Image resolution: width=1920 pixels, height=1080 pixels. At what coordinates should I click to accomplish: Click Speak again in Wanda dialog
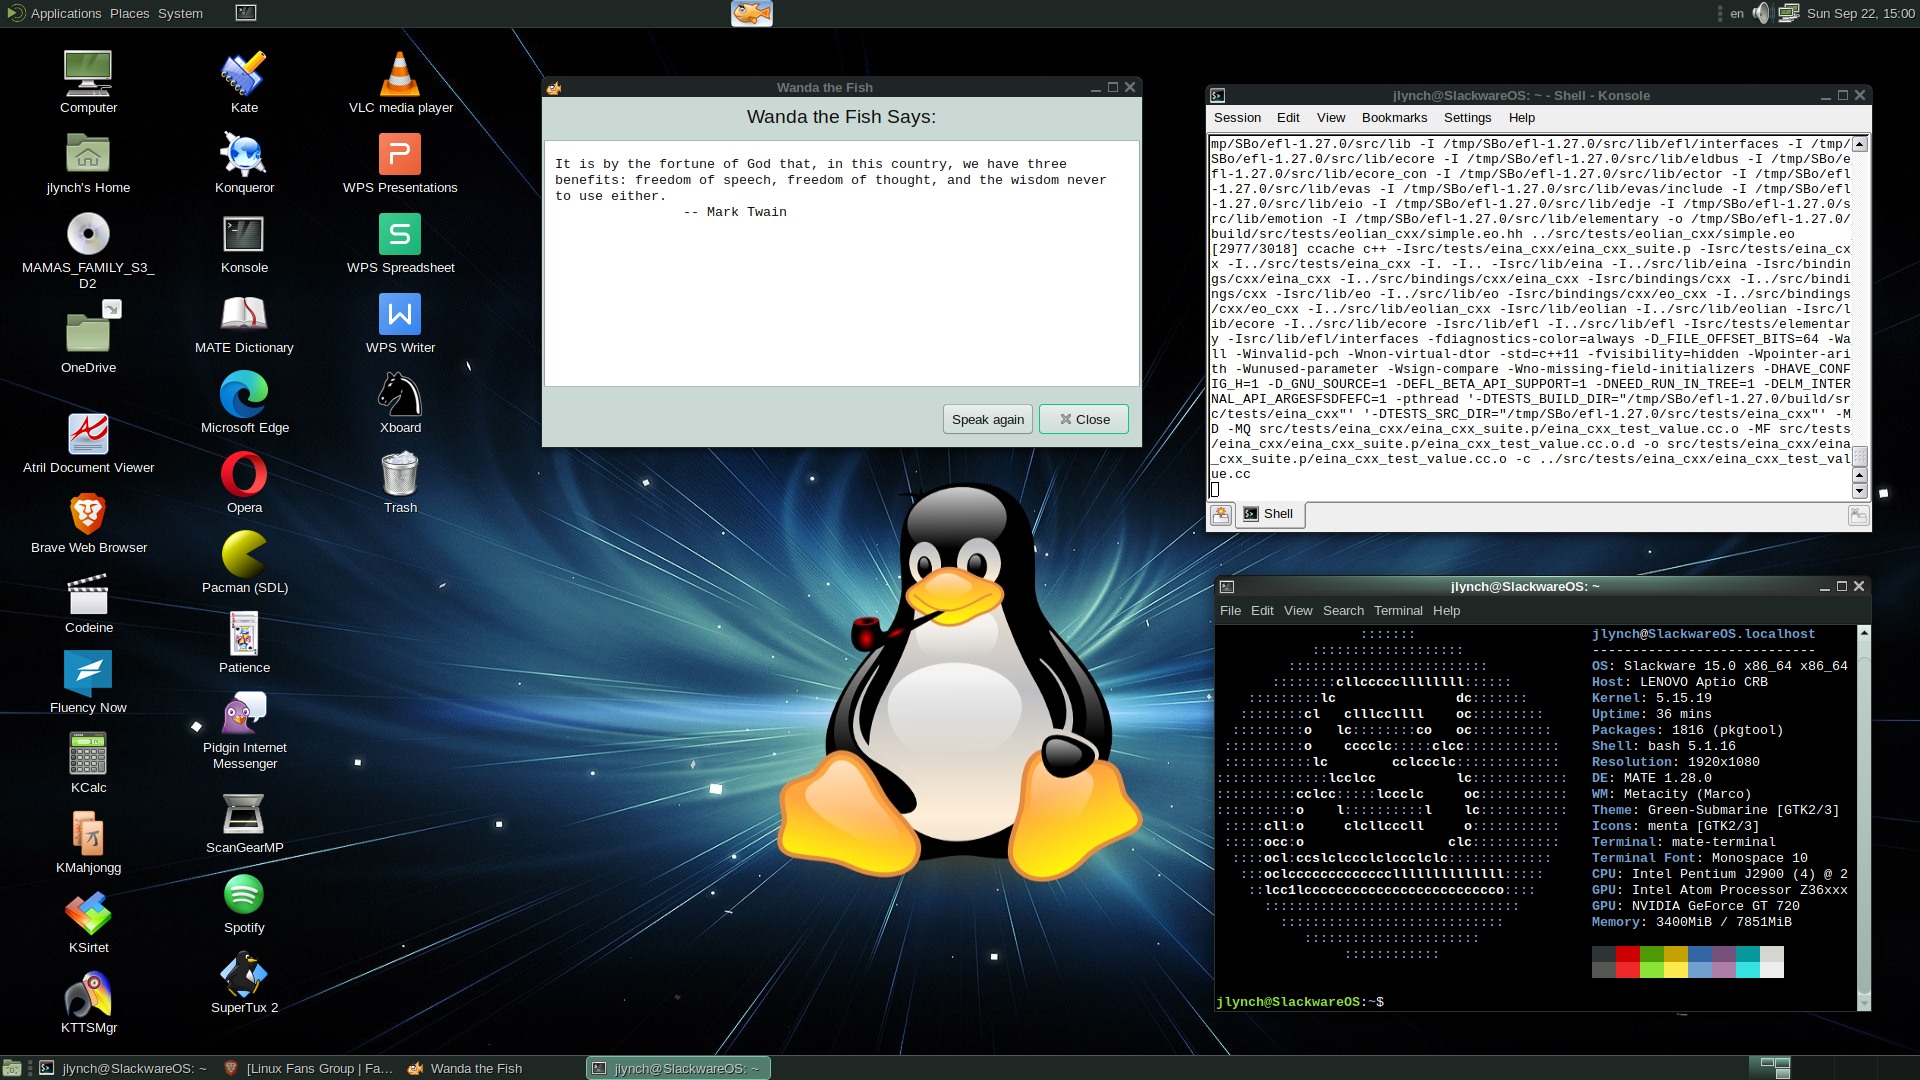click(987, 419)
